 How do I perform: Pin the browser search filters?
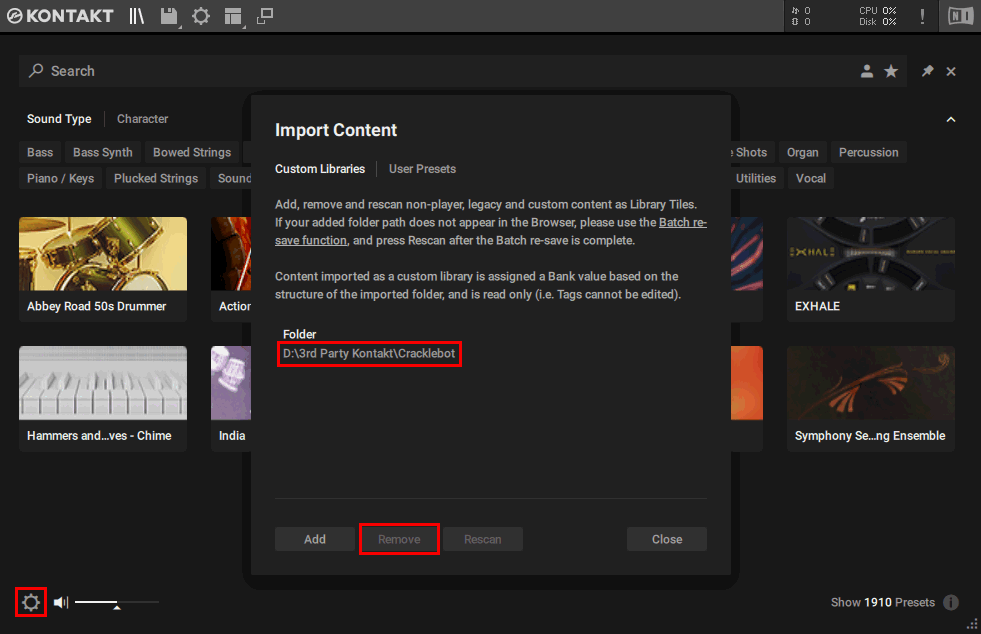pos(926,71)
